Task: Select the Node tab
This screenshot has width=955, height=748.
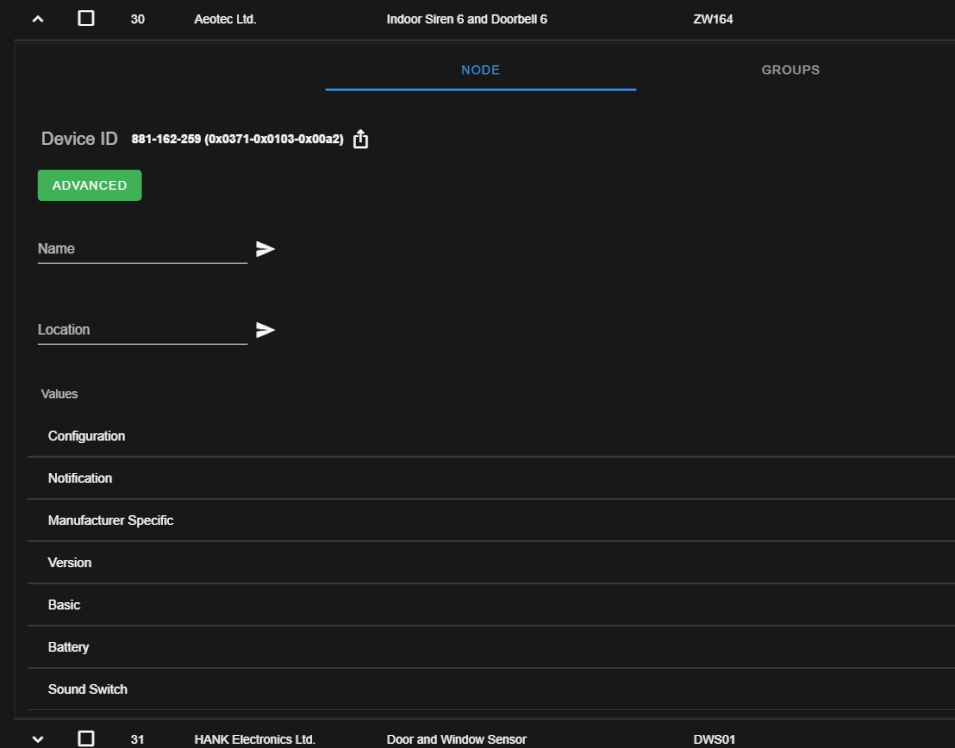Action: click(480, 70)
